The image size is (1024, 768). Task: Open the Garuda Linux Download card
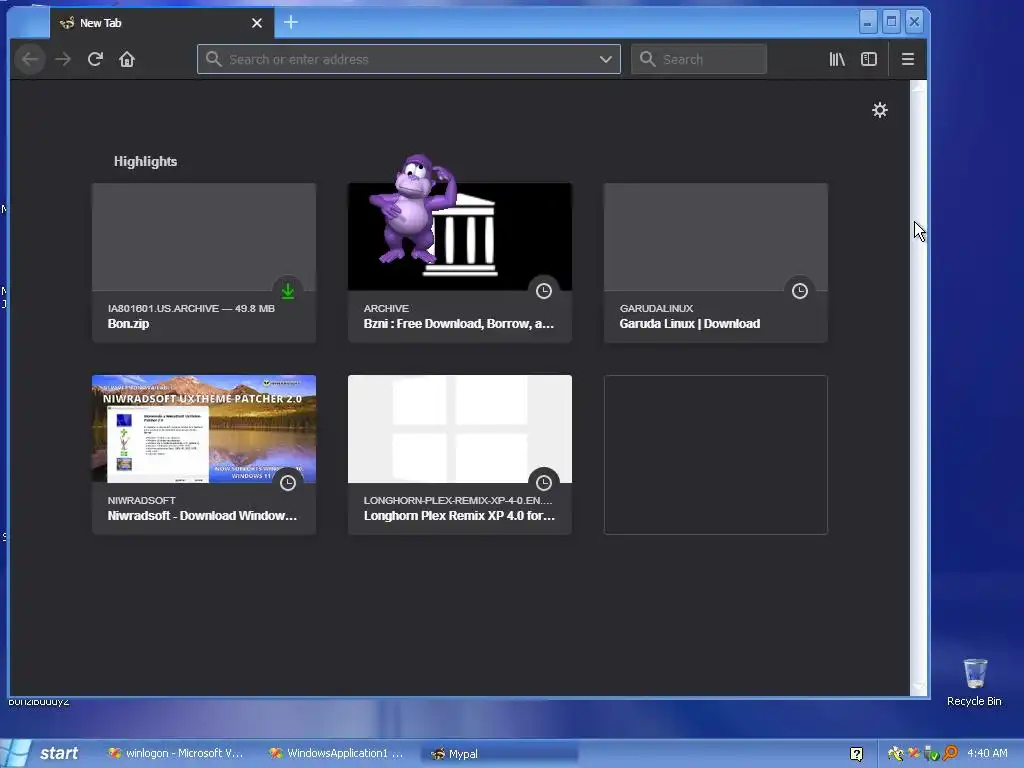pyautogui.click(x=716, y=263)
